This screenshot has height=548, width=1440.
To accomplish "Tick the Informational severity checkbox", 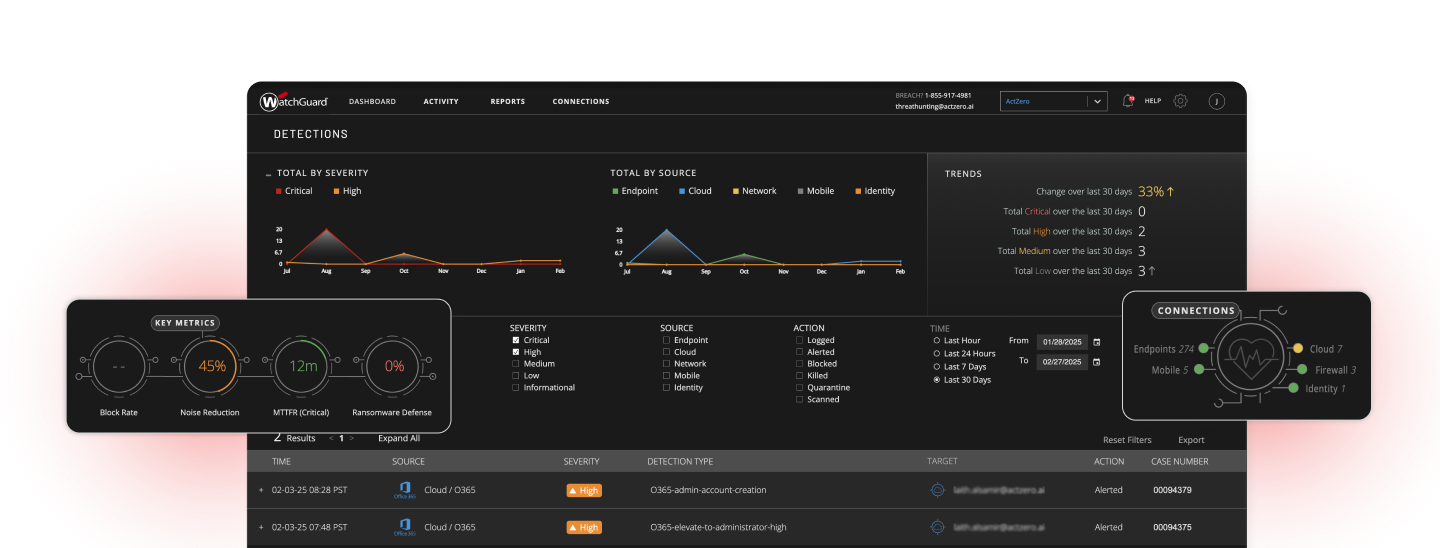I will 516,388.
